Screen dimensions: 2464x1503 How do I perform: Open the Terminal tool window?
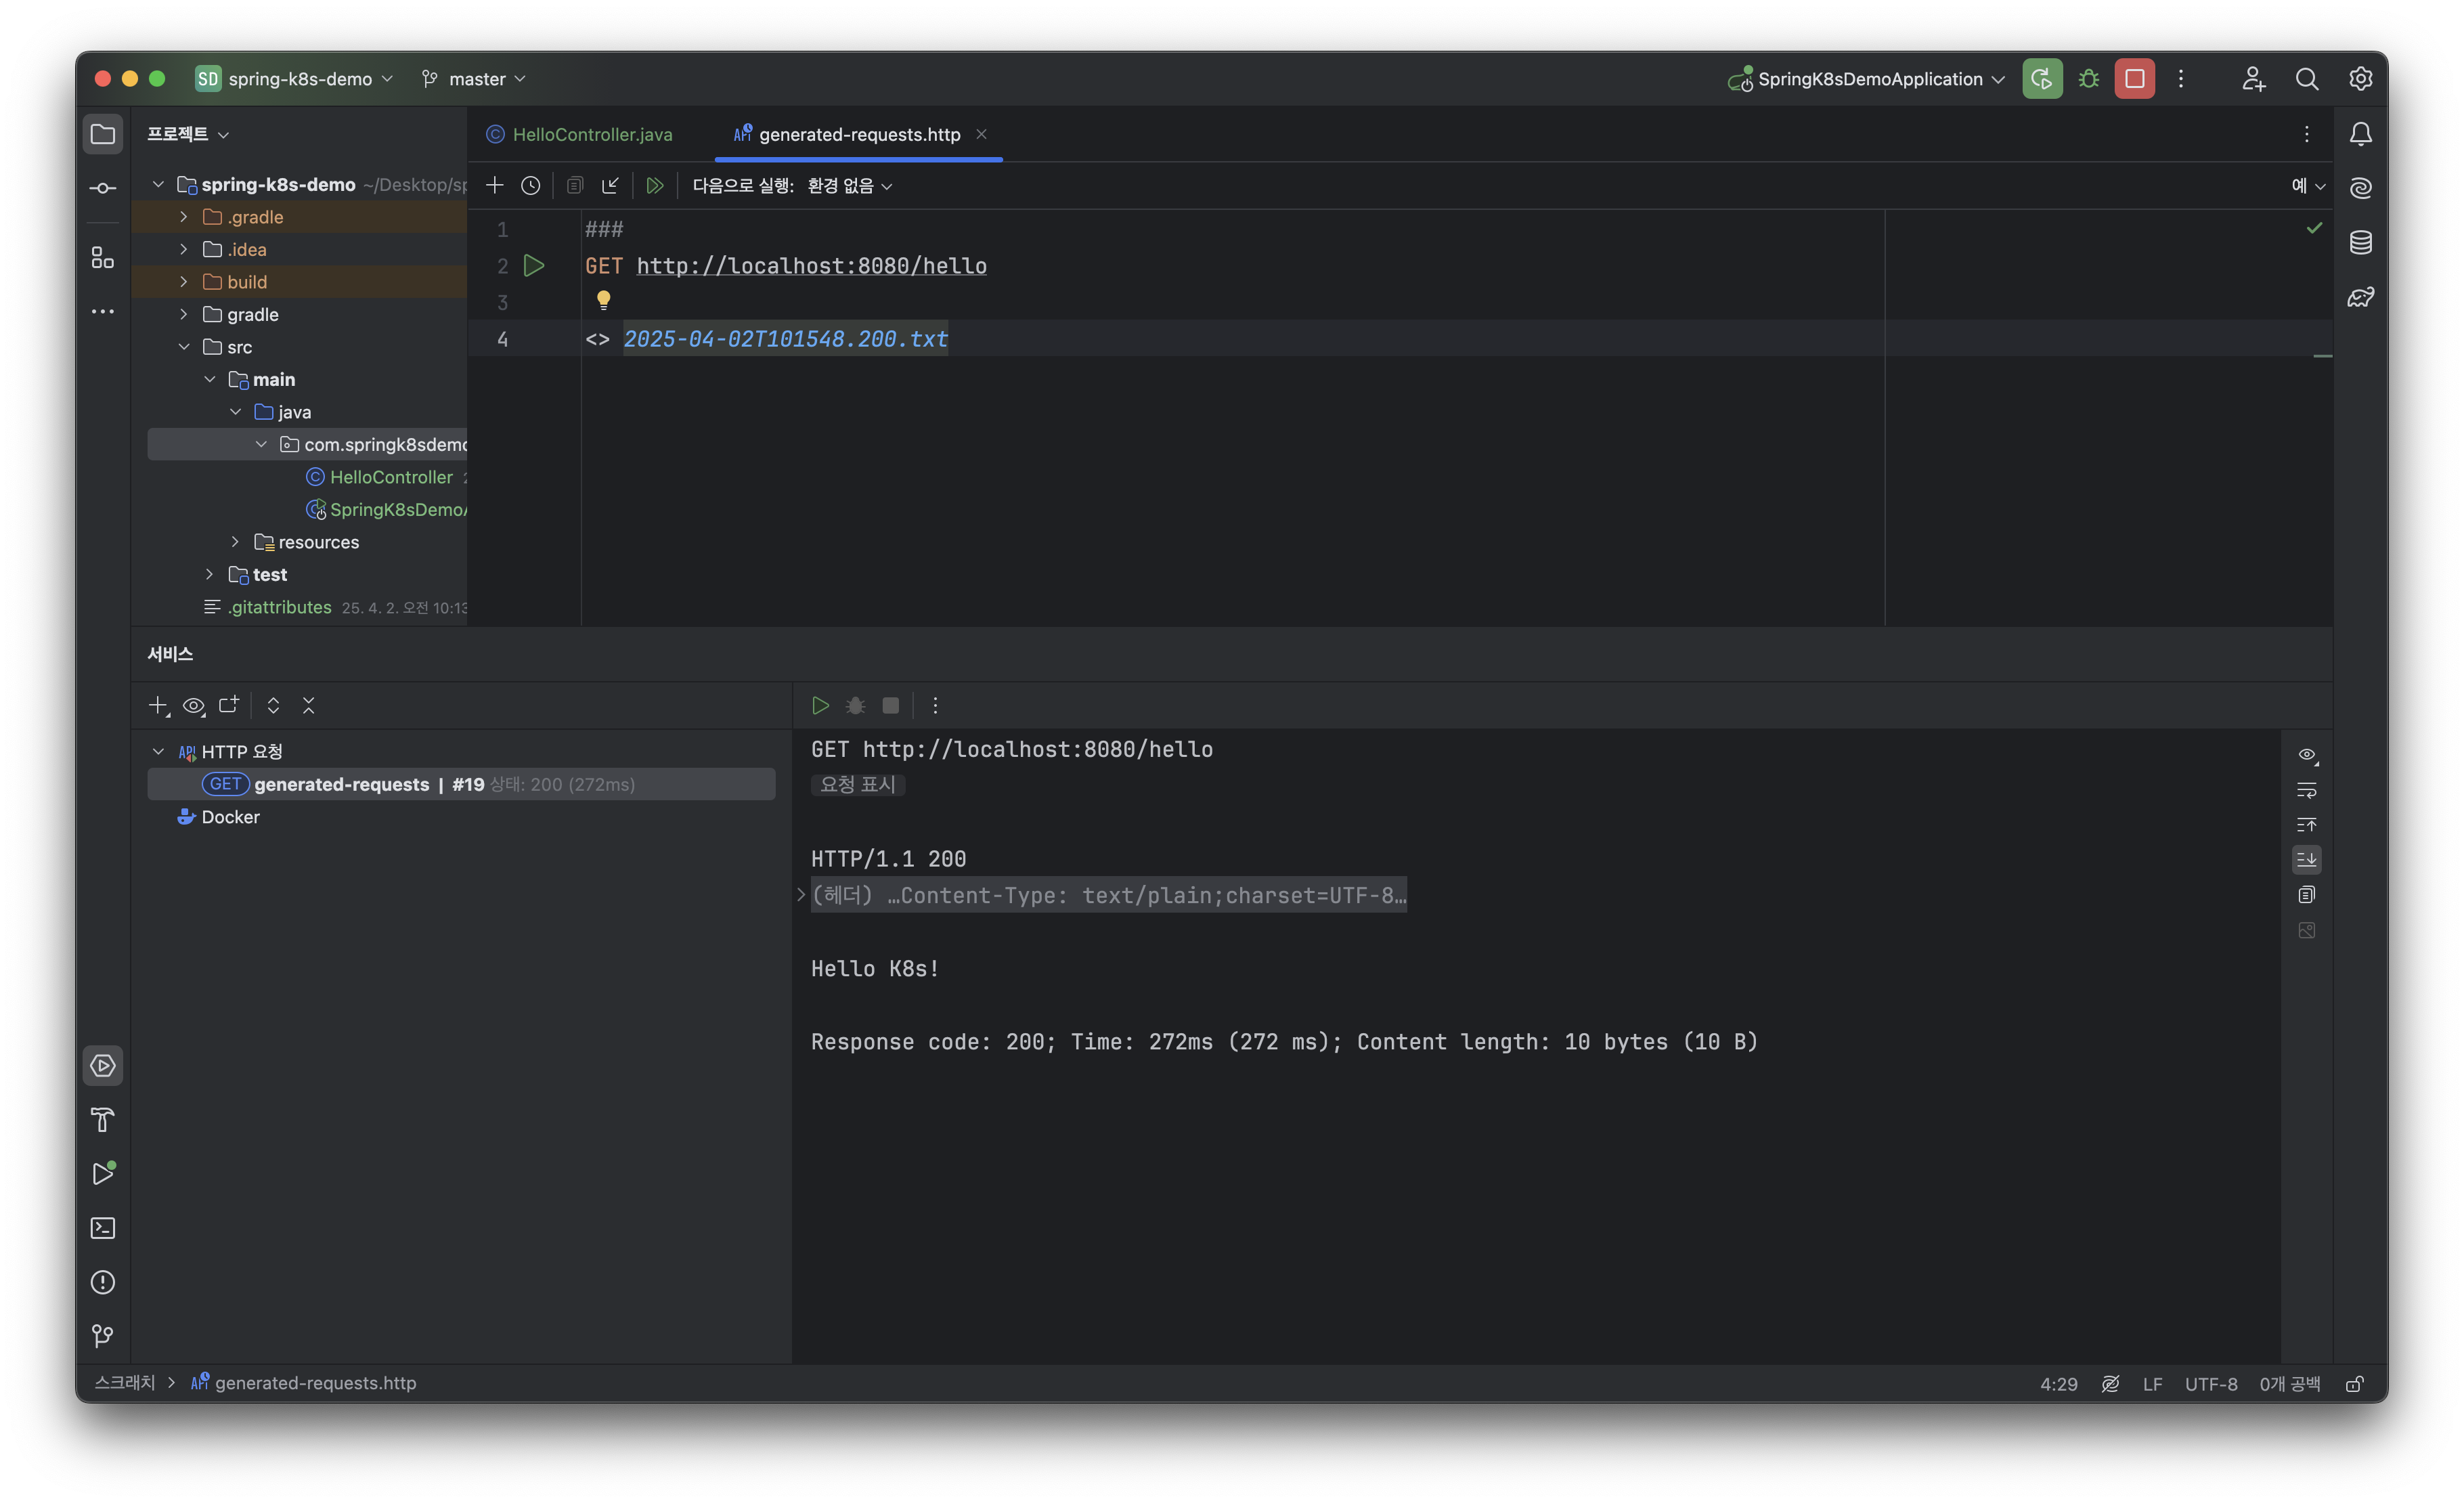(103, 1228)
